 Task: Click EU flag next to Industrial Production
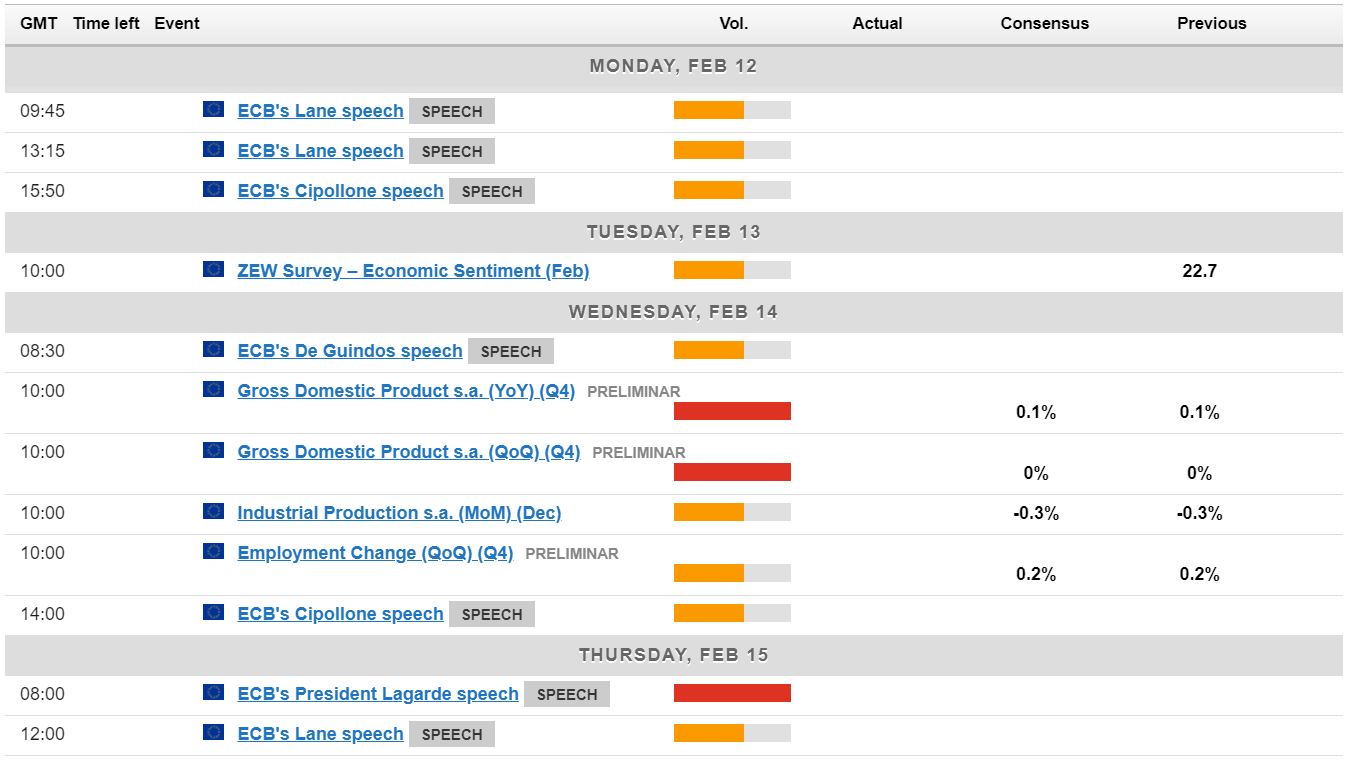click(213, 511)
